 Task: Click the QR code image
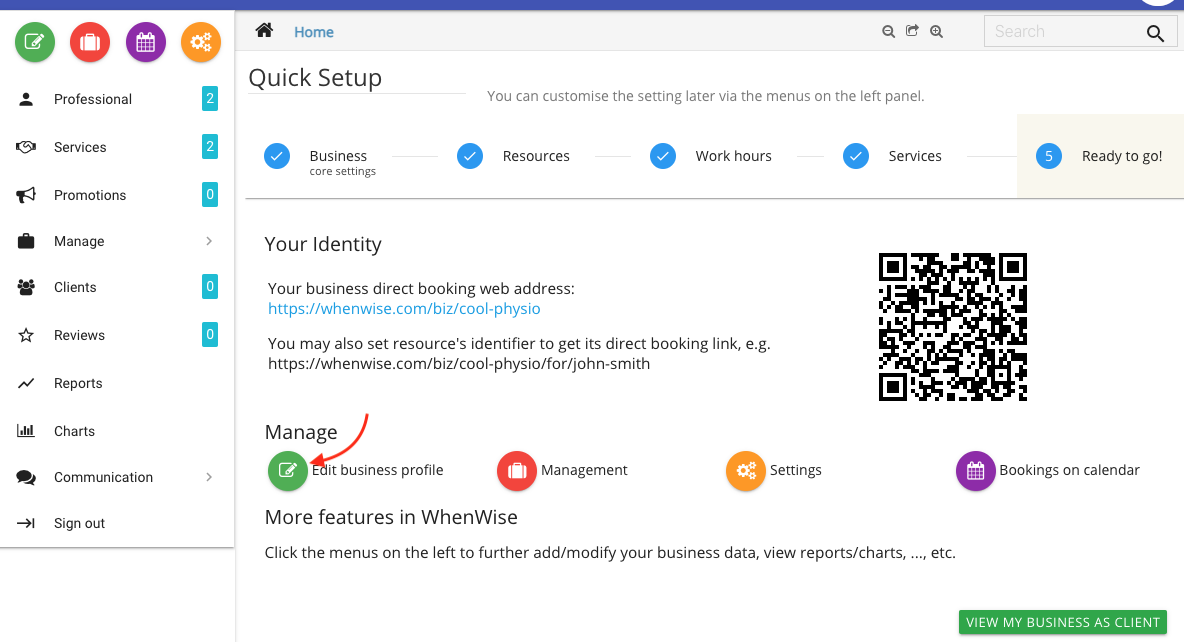pos(953,327)
